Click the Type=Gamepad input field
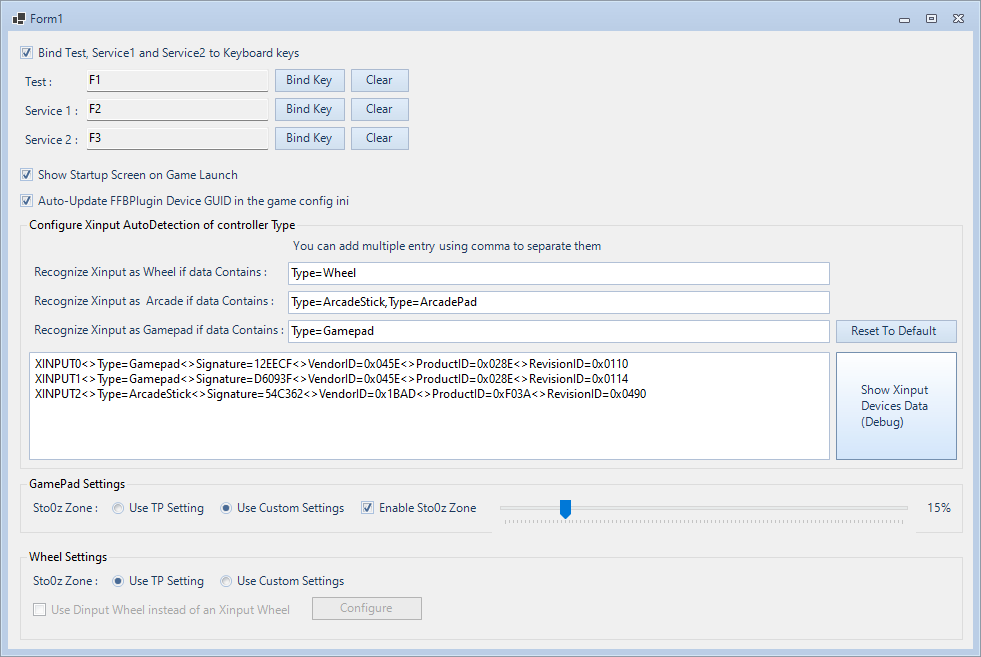This screenshot has height=657, width=981. pos(559,331)
